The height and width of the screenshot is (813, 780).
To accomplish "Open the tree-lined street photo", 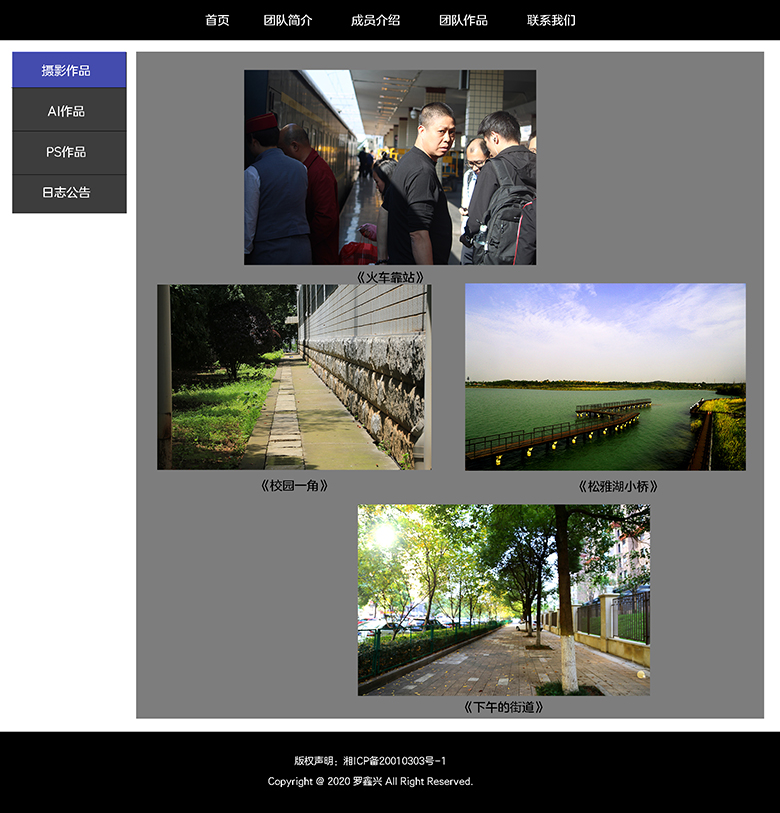I will tap(504, 600).
